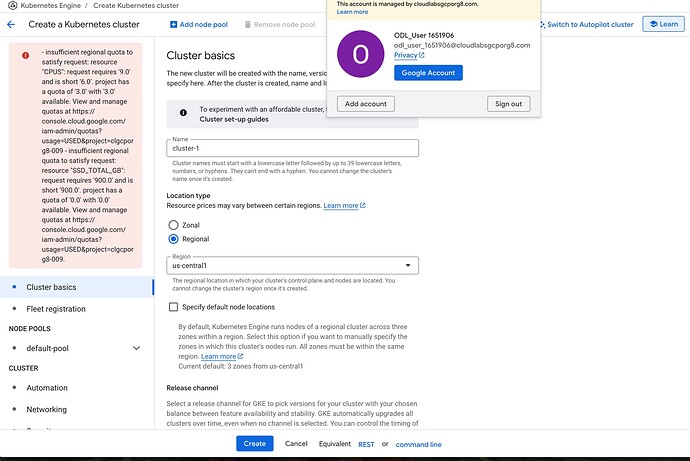The height and width of the screenshot is (461, 690).
Task: Click Sign out button
Action: click(x=509, y=104)
